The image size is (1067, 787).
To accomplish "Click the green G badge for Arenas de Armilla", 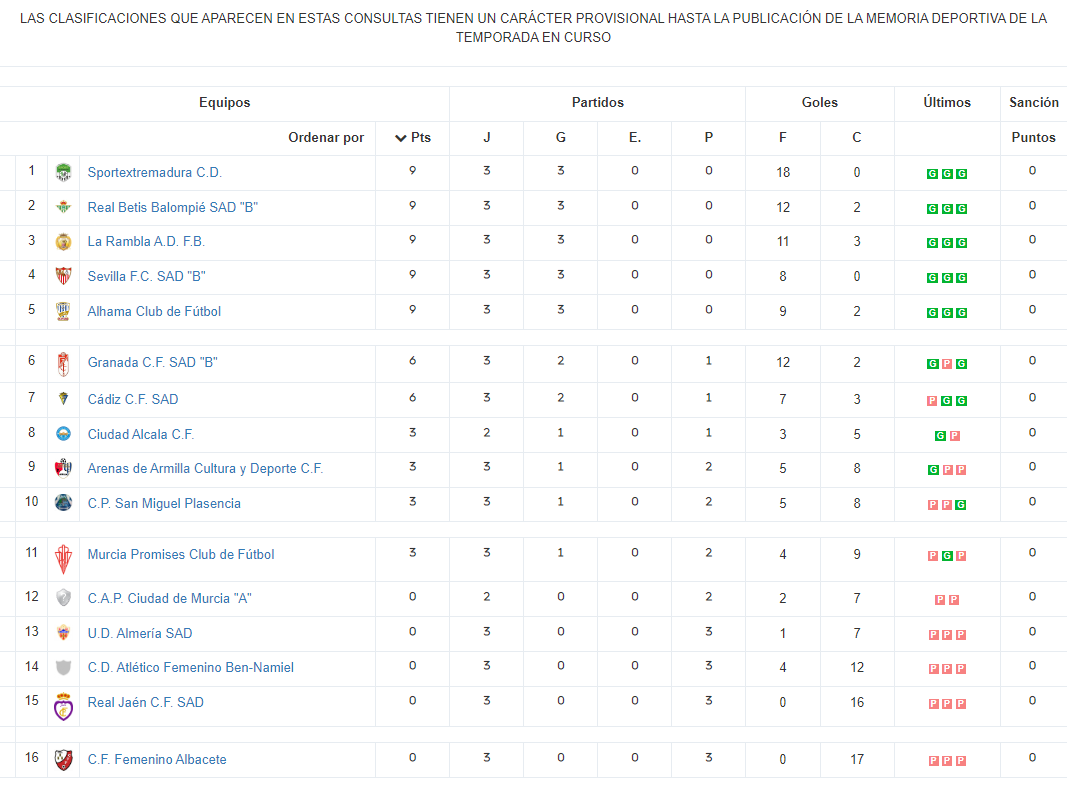I will (x=932, y=470).
